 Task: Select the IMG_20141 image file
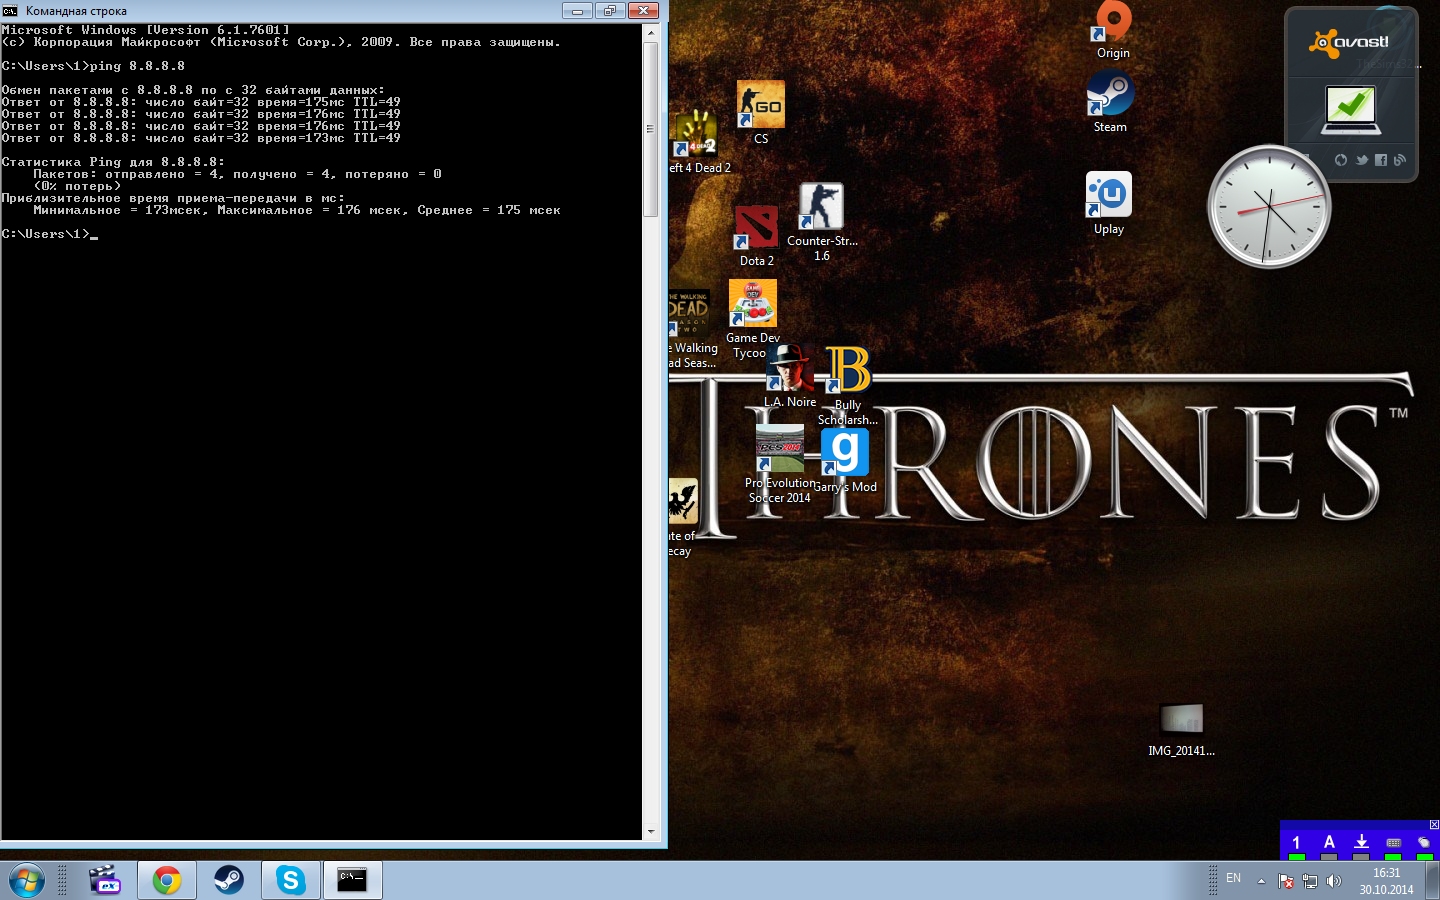click(1181, 729)
